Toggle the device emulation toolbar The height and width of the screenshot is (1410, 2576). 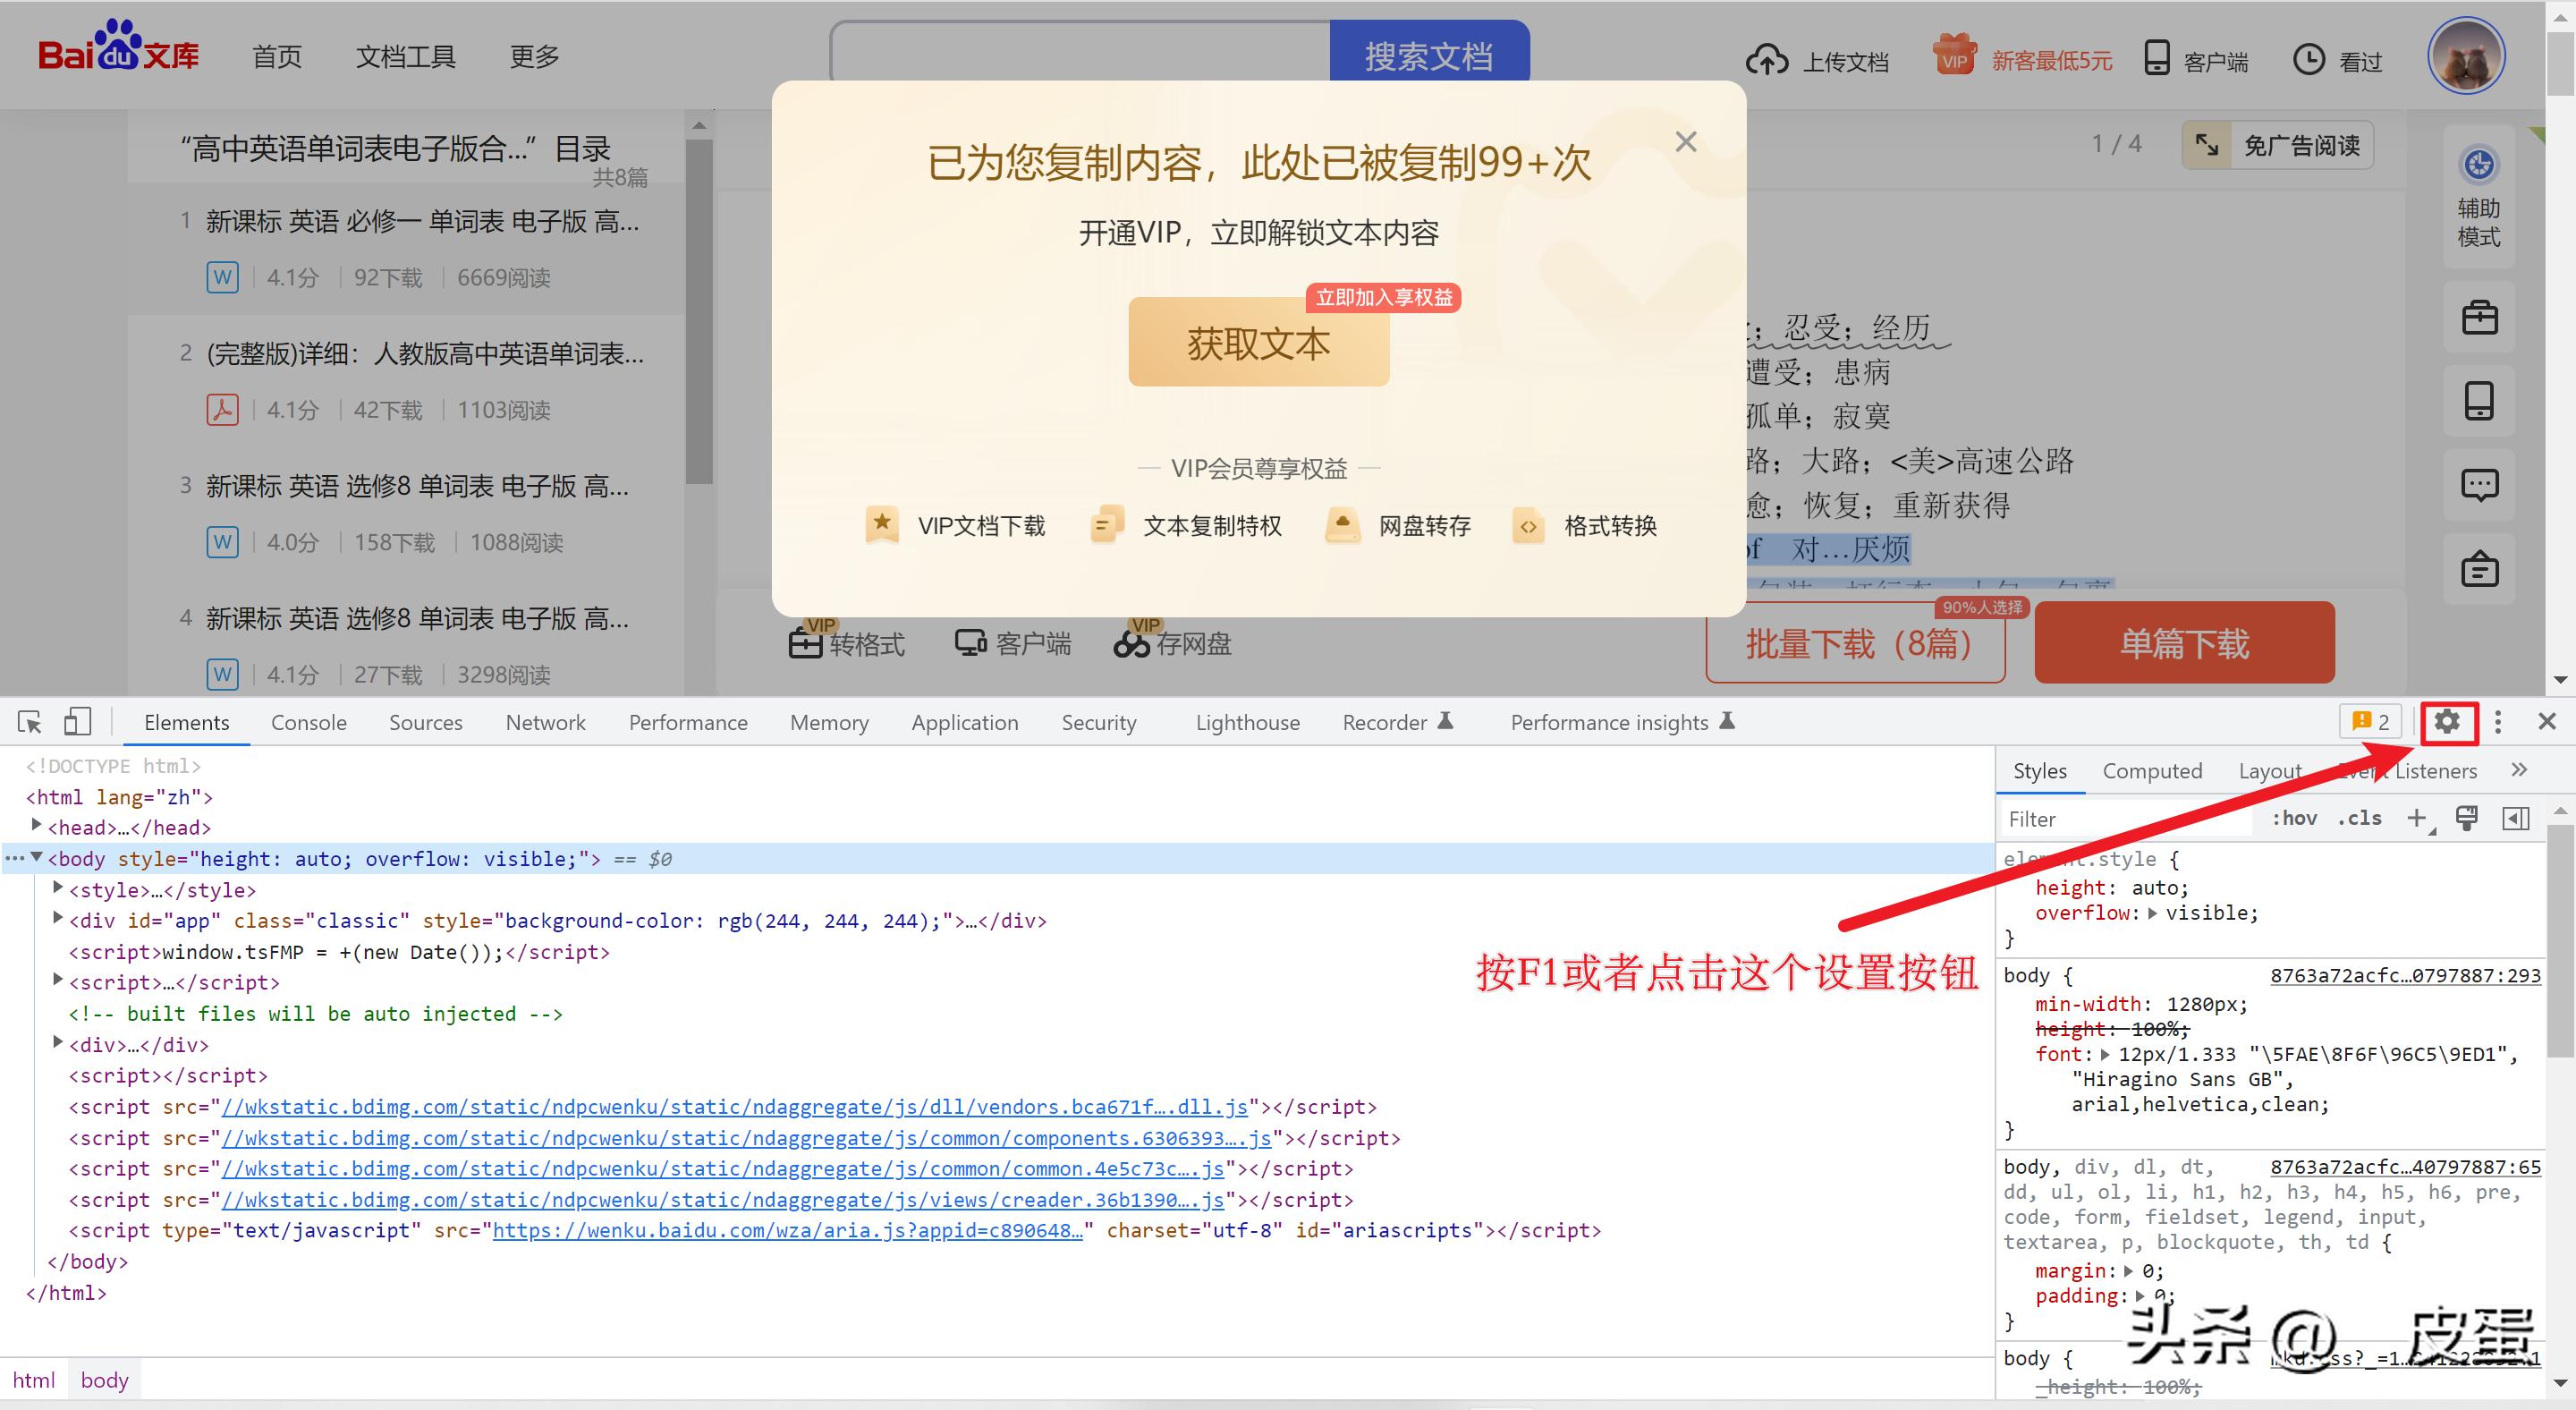pos(77,721)
